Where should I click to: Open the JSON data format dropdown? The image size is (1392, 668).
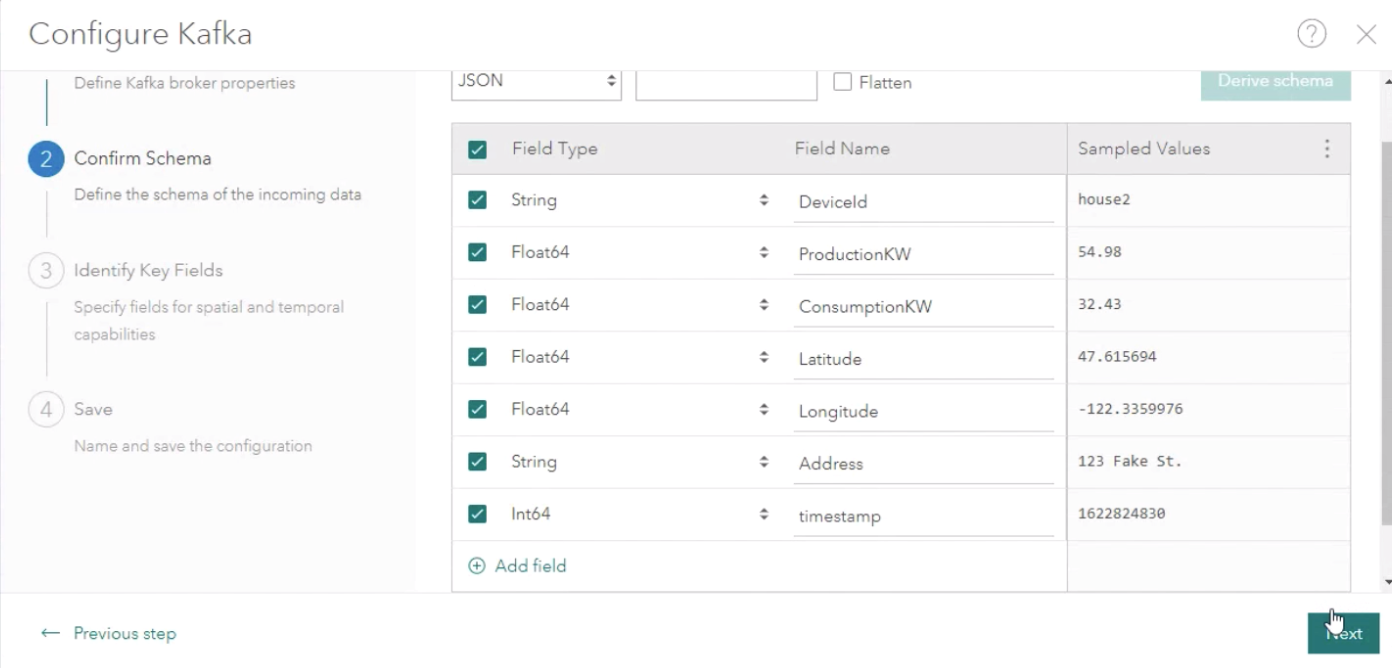pyautogui.click(x=536, y=84)
